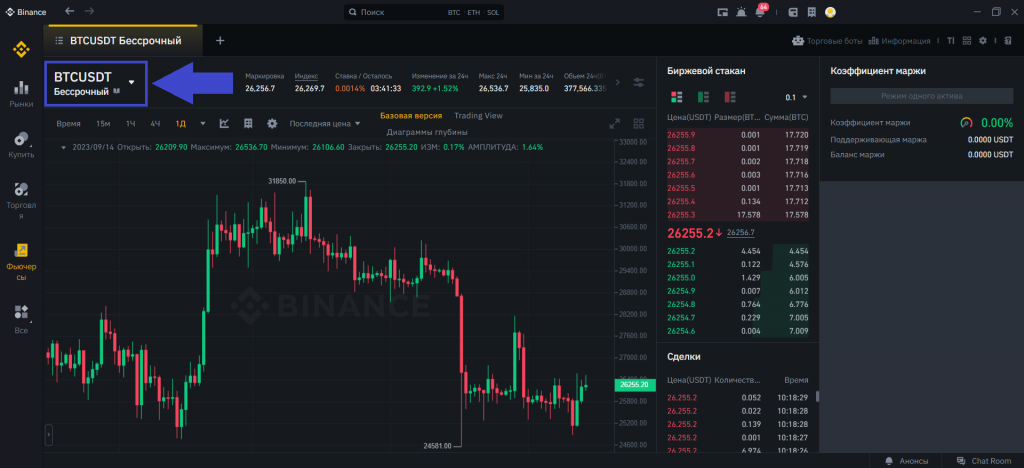1024x468 pixels.
Task: Collapse the candle info line triangle
Action: (63, 148)
